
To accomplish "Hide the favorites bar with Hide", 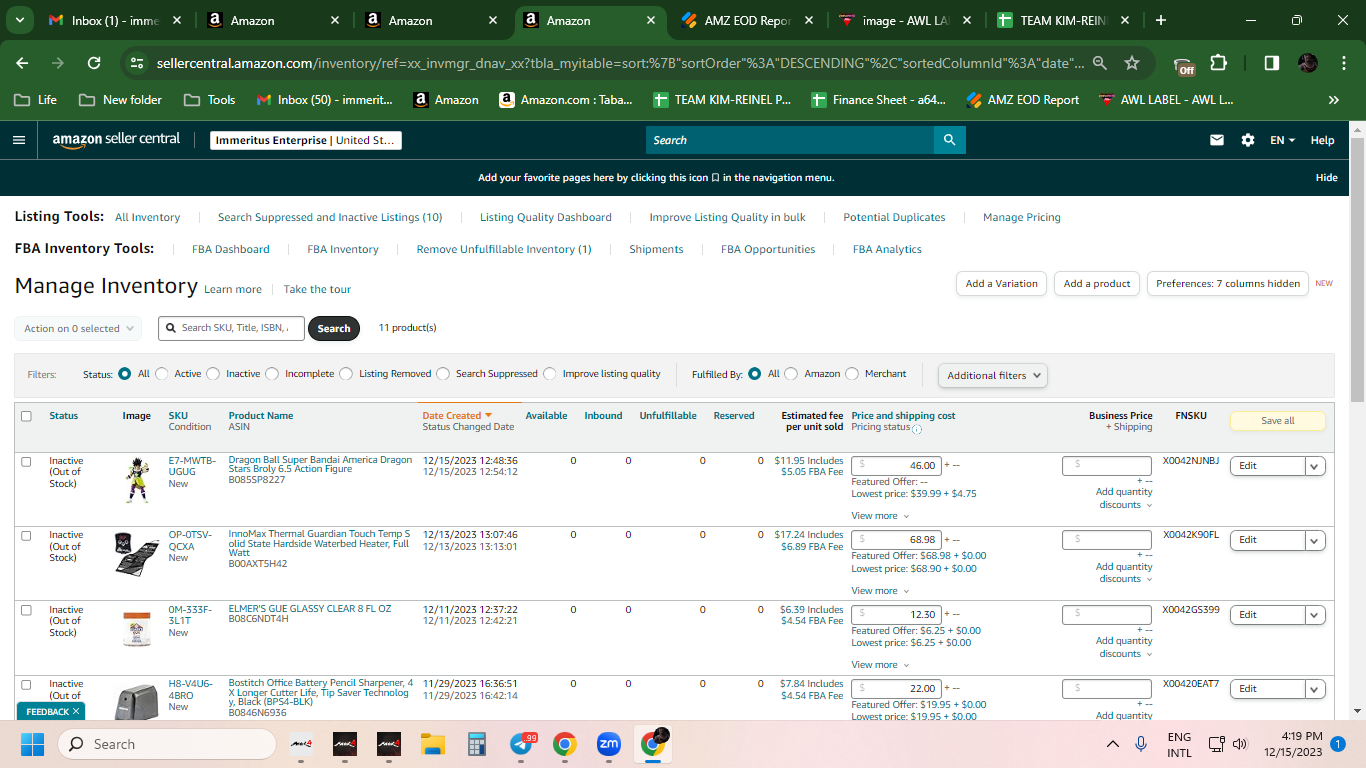I will point(1326,178).
